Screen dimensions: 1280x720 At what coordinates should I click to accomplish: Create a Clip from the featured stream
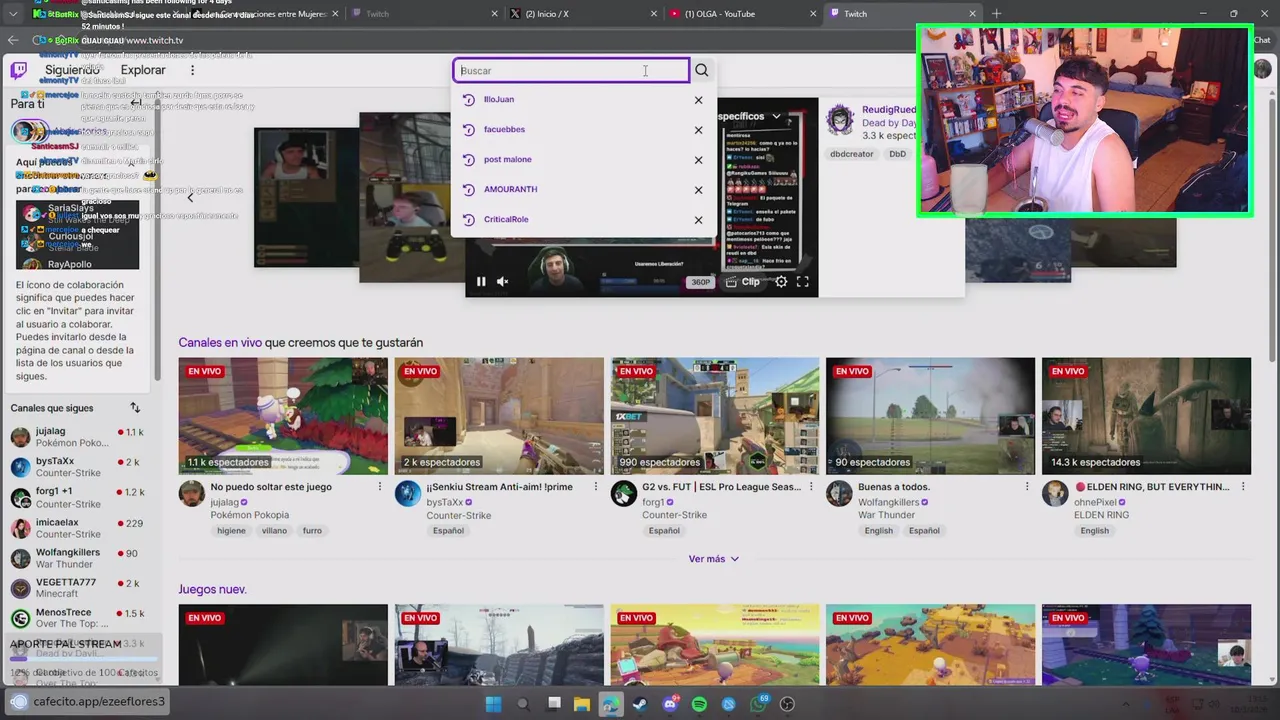(742, 282)
